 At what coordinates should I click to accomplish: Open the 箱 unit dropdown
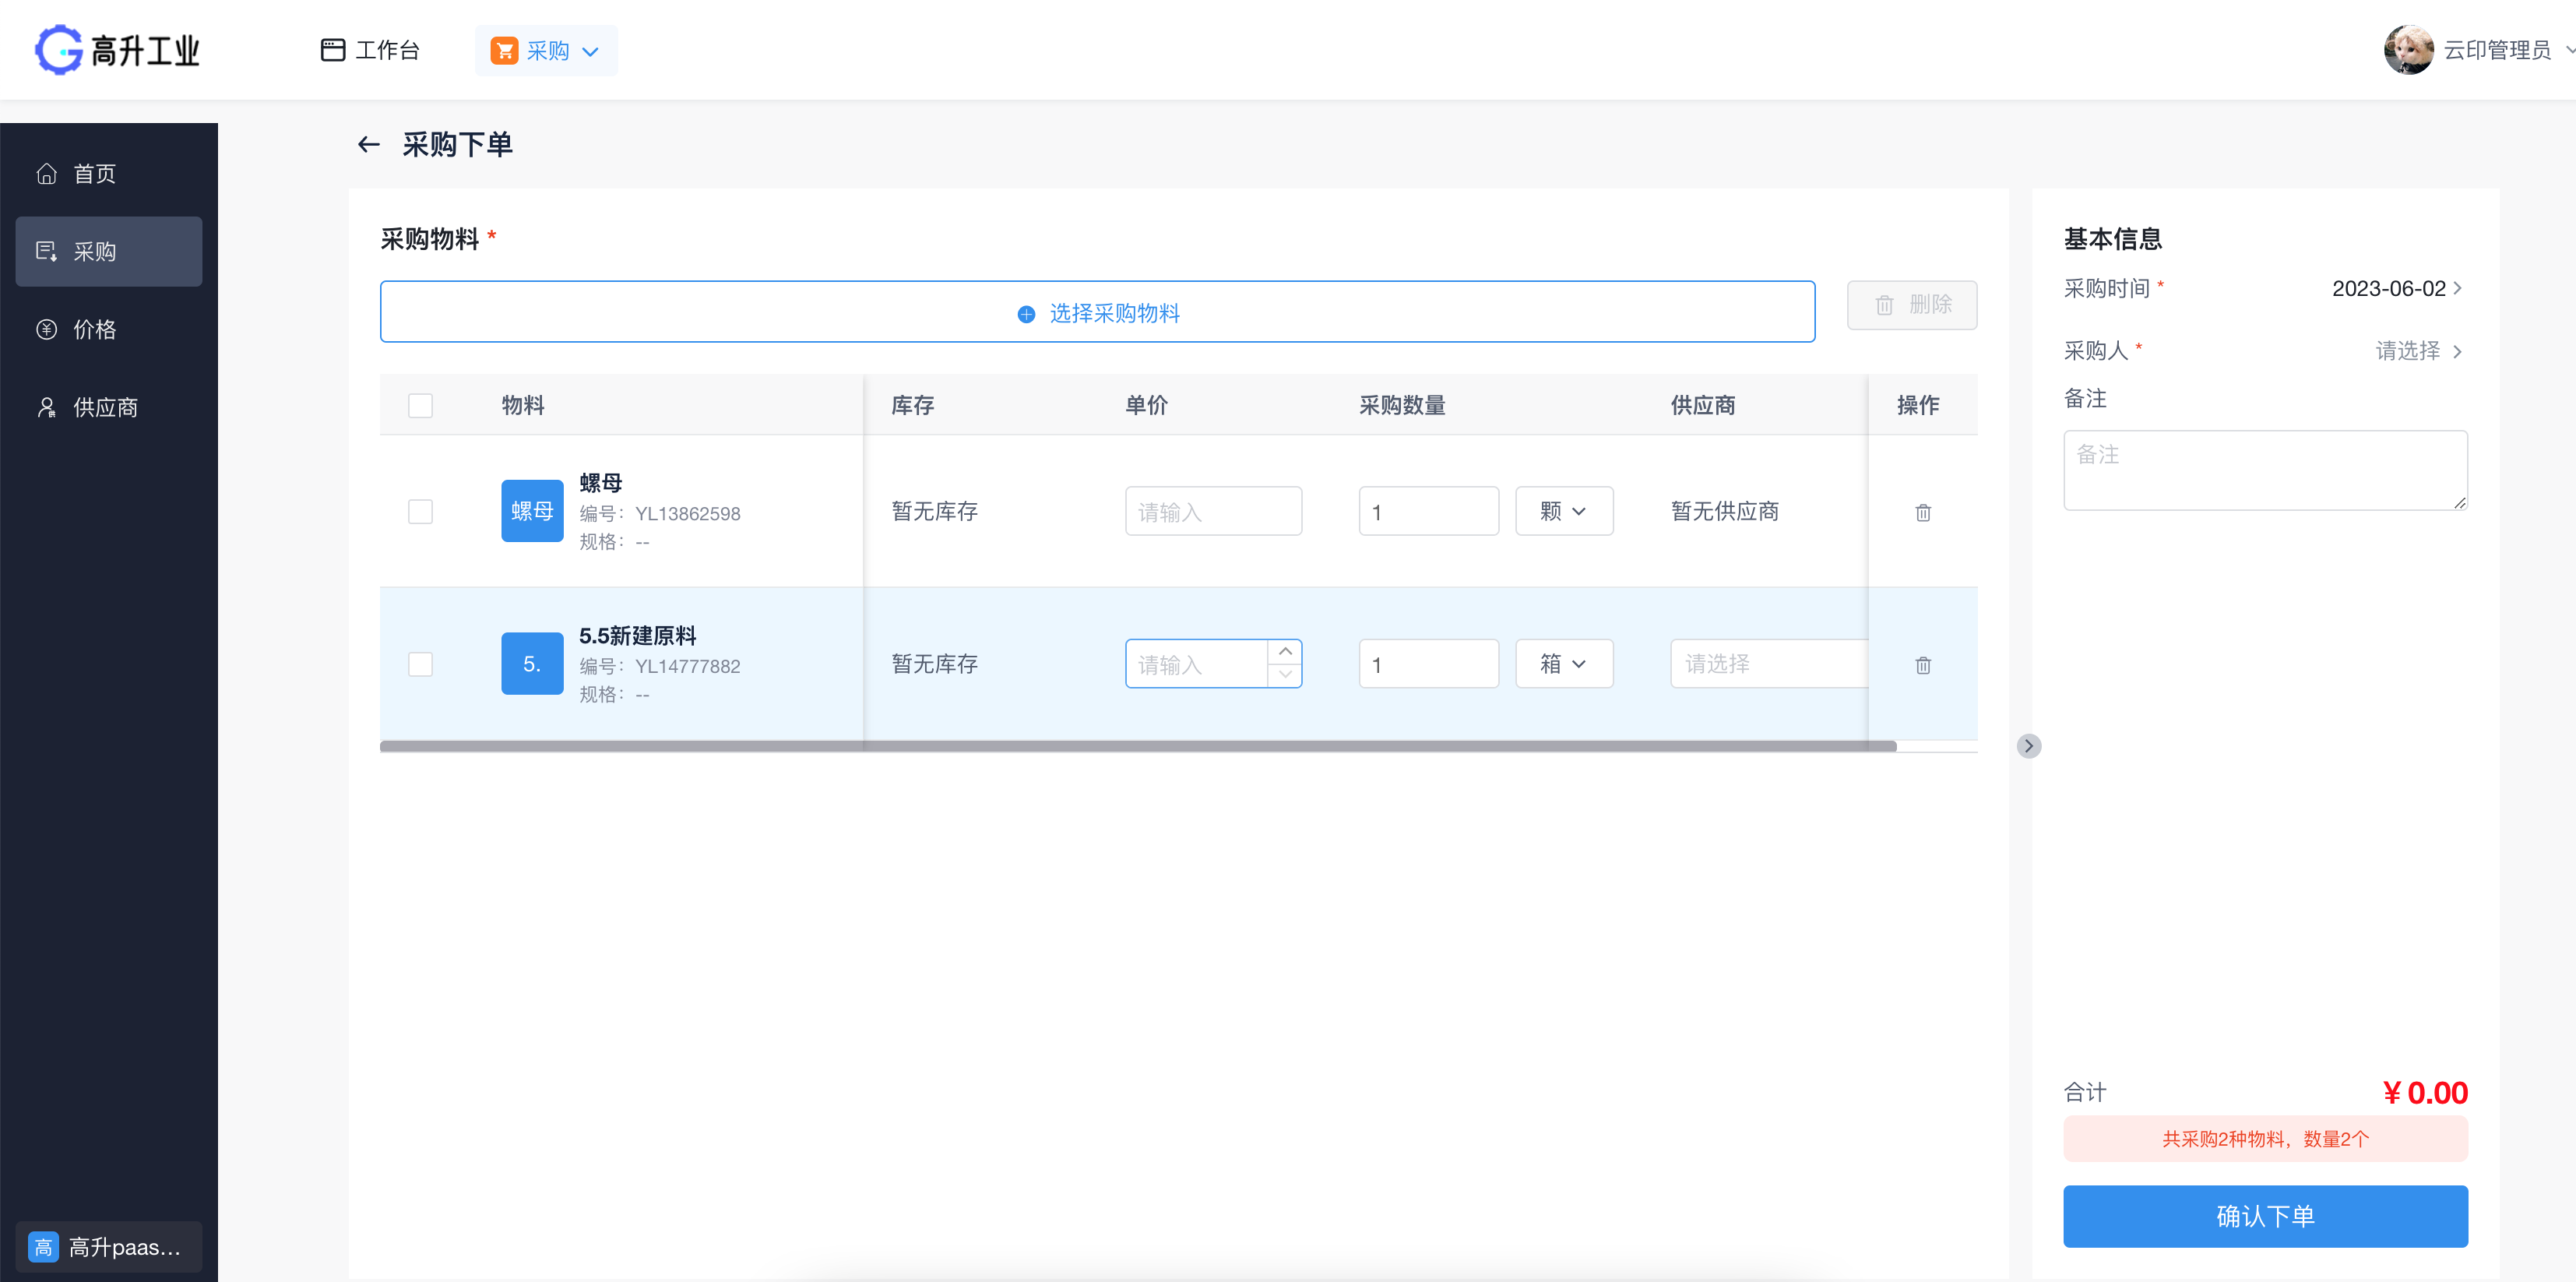(x=1564, y=664)
